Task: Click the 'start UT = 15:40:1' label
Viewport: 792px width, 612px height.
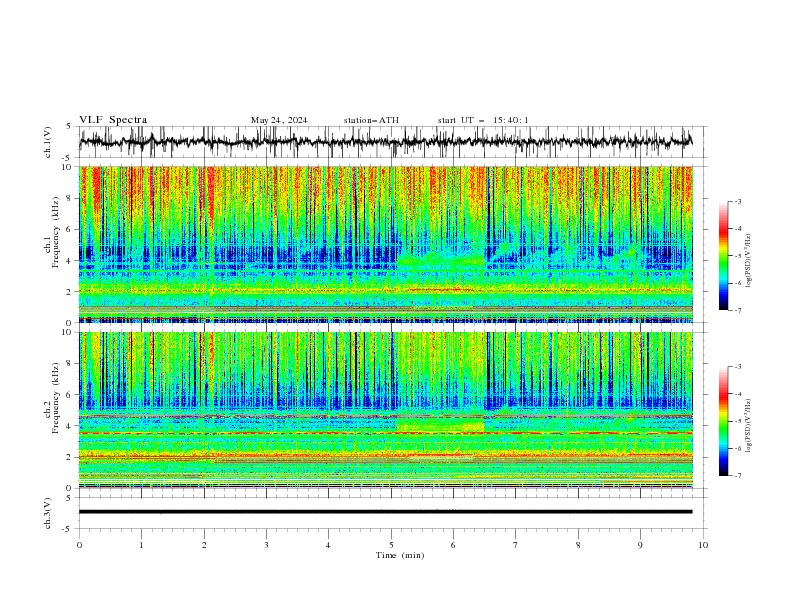Action: [483, 120]
